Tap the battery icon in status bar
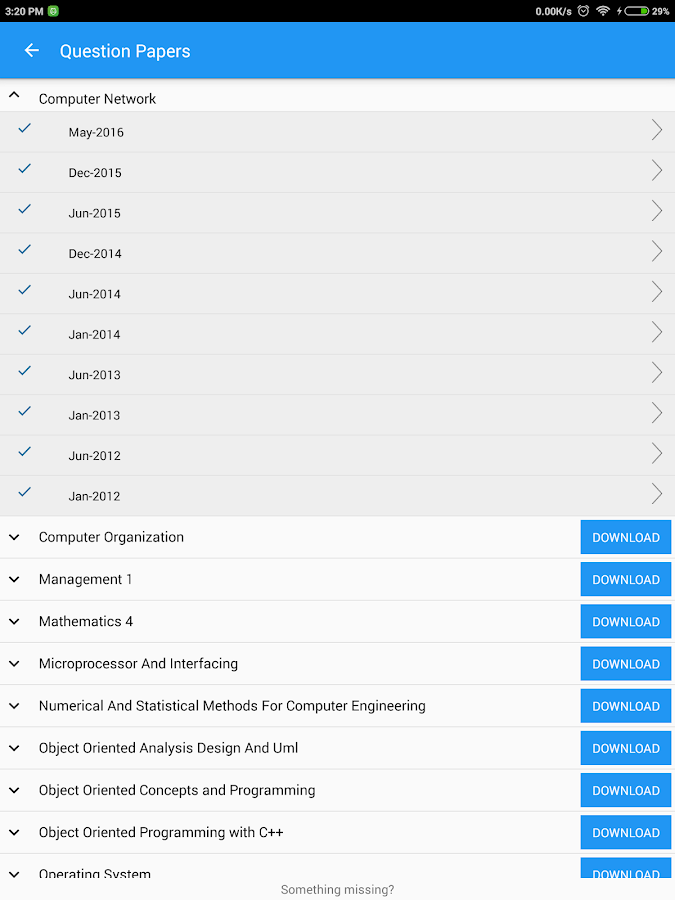 pos(637,11)
